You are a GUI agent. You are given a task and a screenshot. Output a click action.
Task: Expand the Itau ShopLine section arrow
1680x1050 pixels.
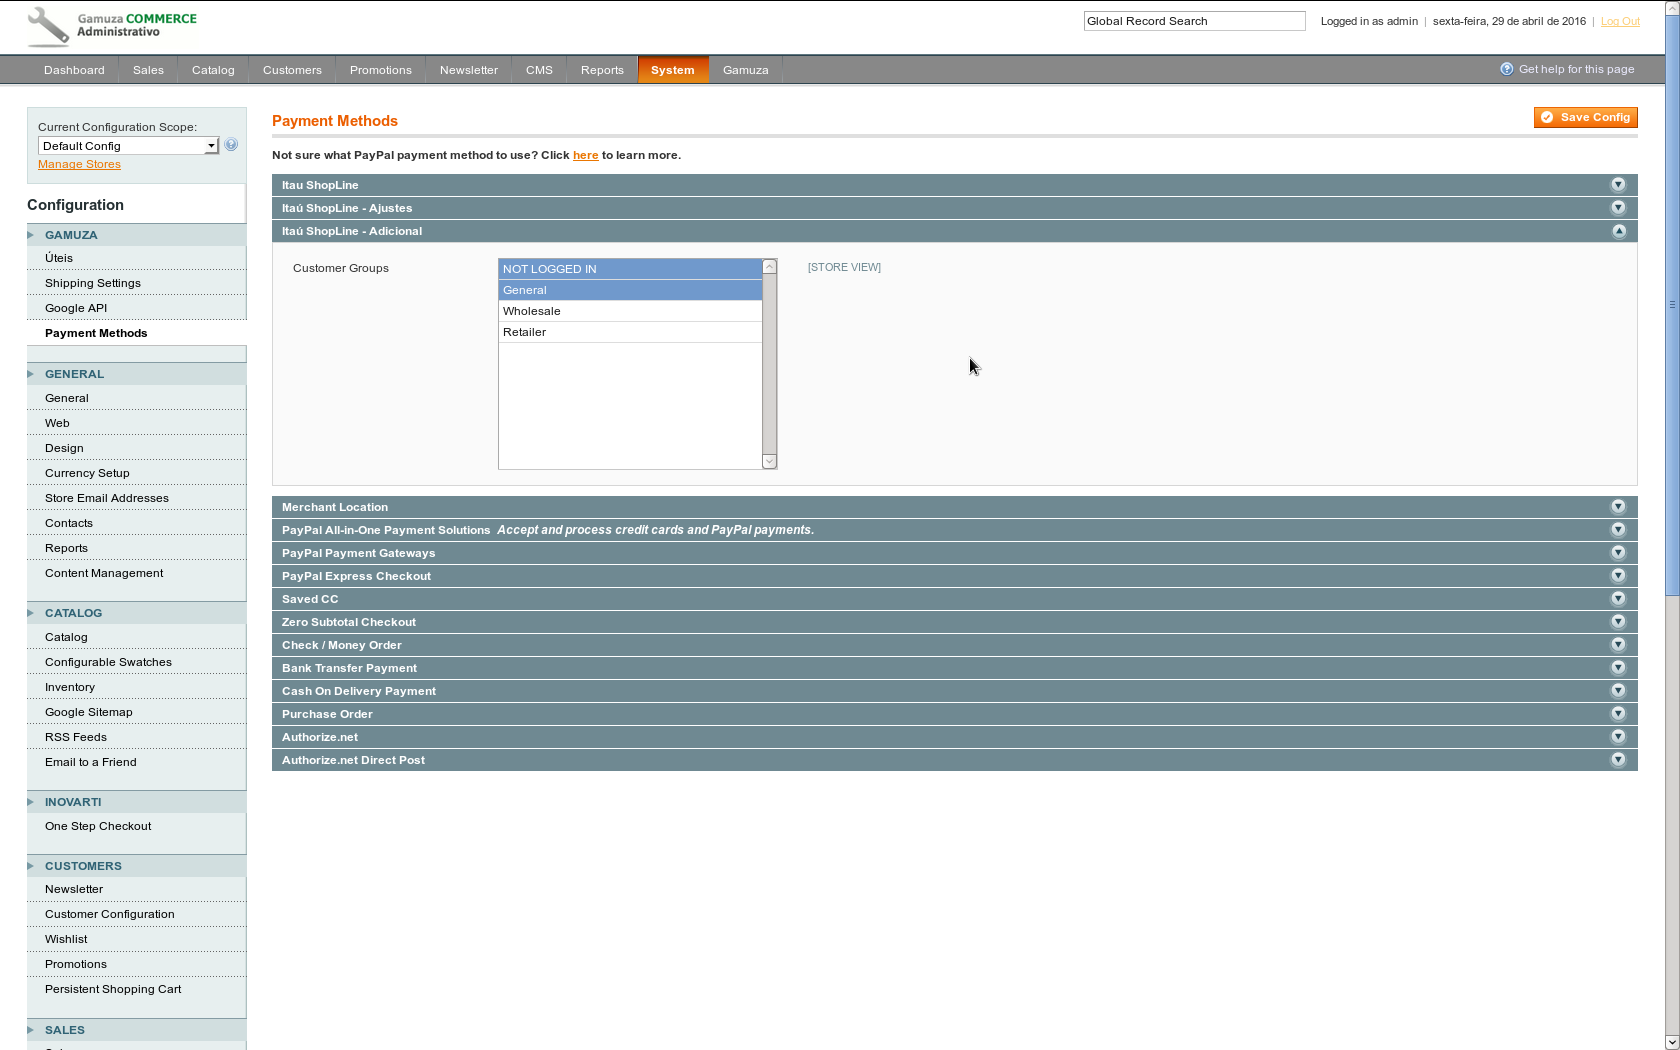pos(1618,185)
